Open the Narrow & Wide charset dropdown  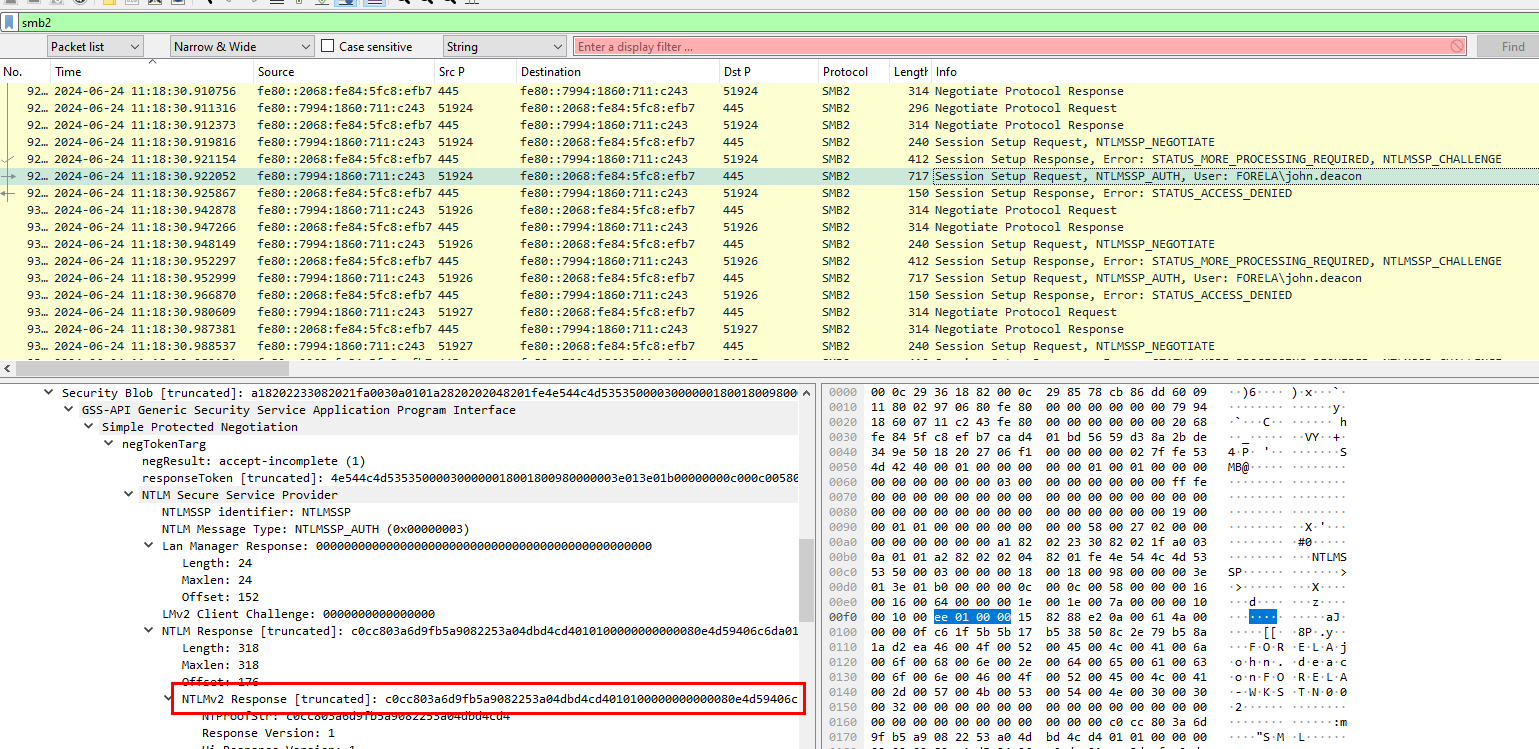coord(241,47)
